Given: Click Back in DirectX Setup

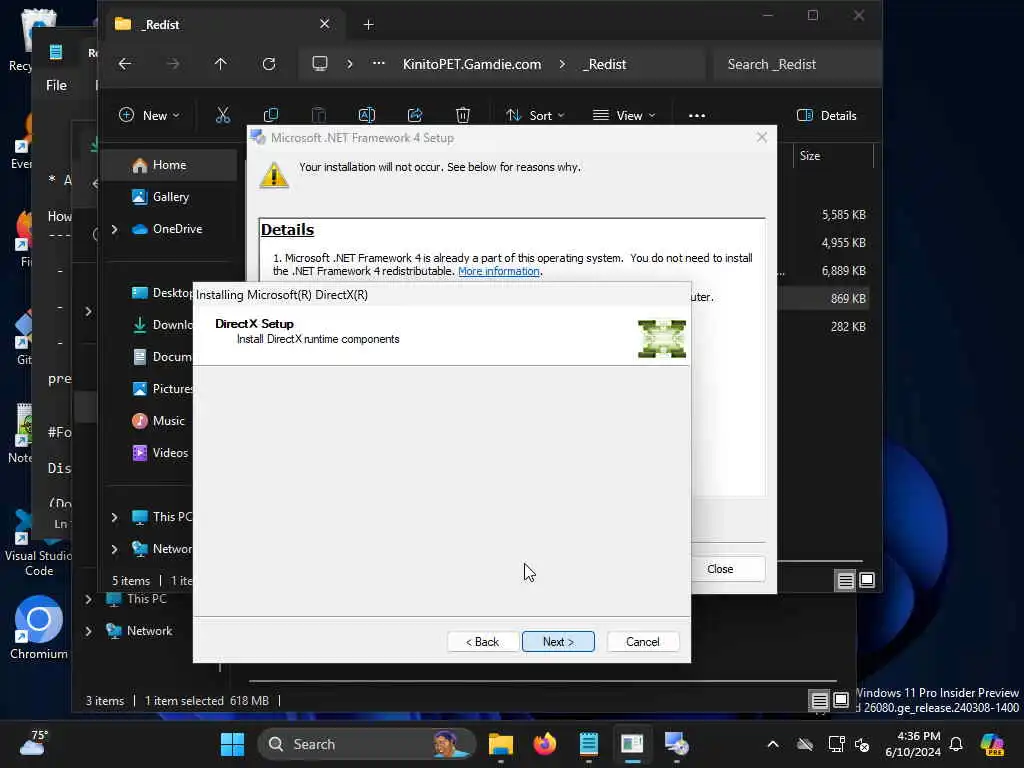Looking at the screenshot, I should tap(483, 641).
